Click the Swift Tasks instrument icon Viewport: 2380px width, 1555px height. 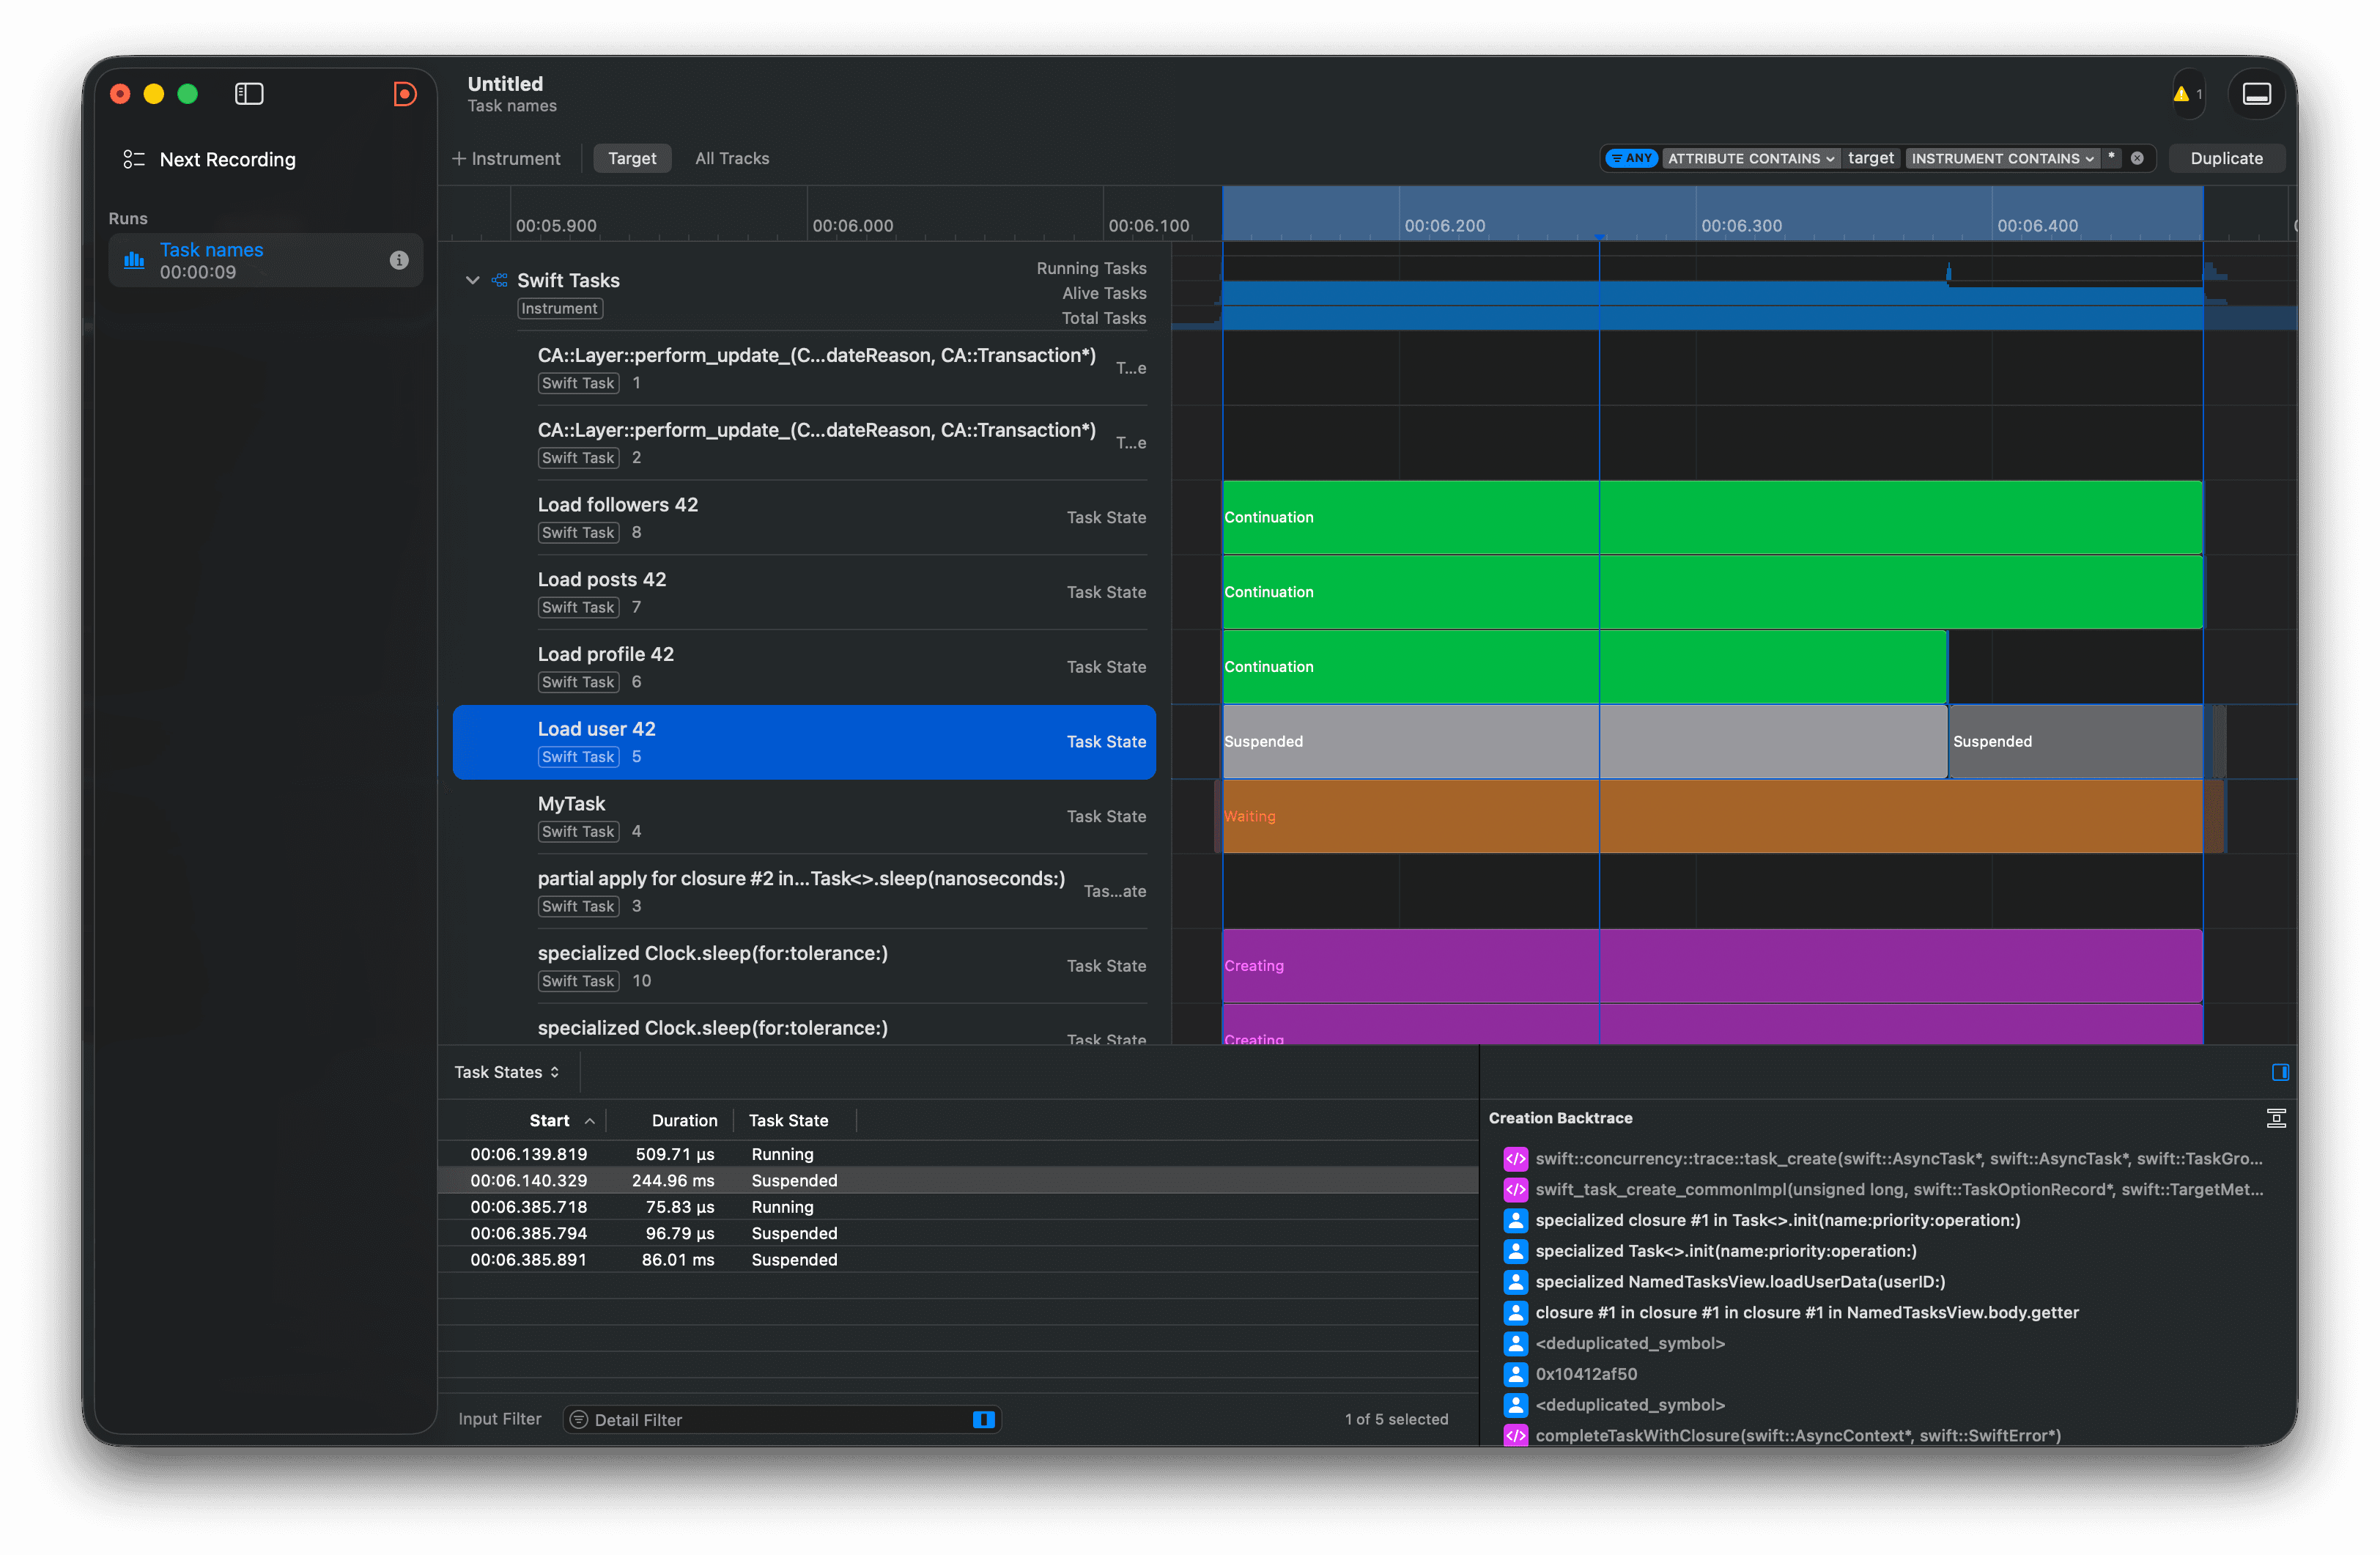tap(500, 281)
